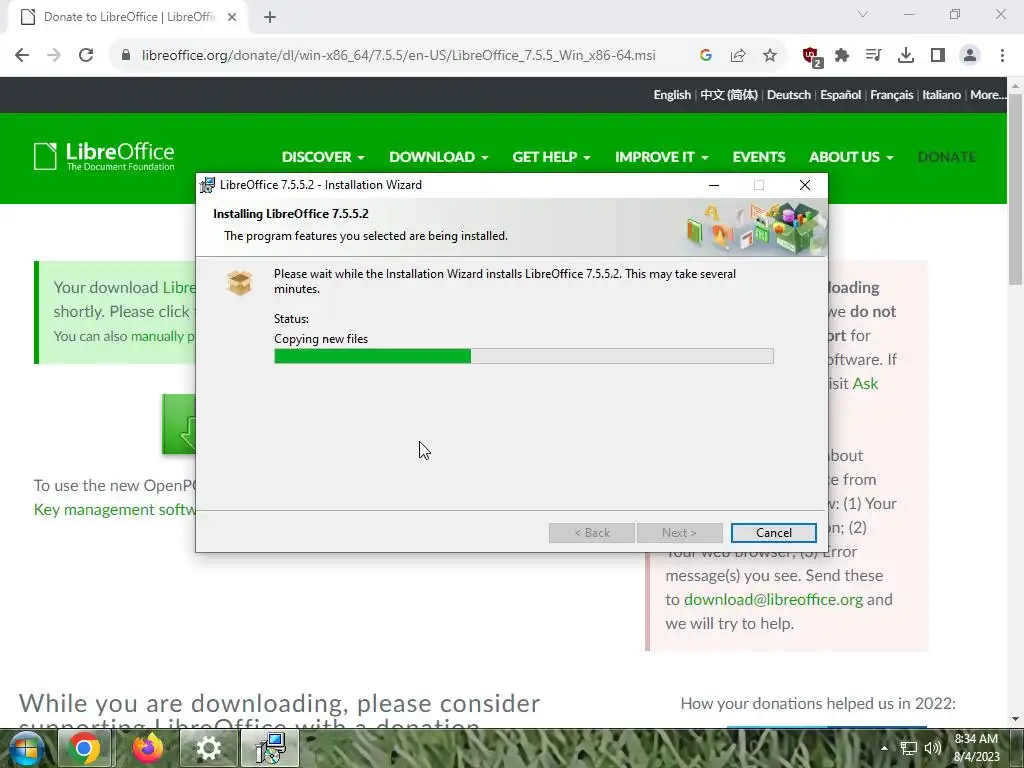Switch site language to Italiano
This screenshot has height=768, width=1024.
[x=942, y=95]
